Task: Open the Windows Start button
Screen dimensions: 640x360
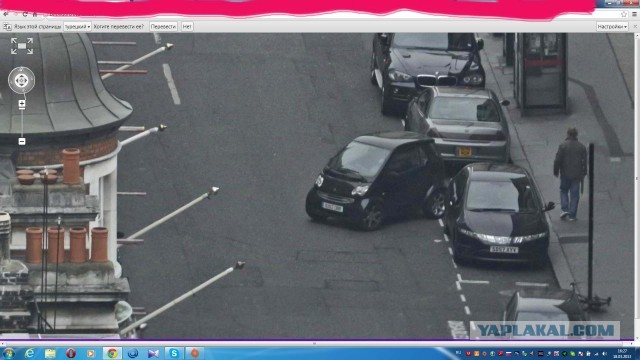Action: pyautogui.click(x=9, y=353)
